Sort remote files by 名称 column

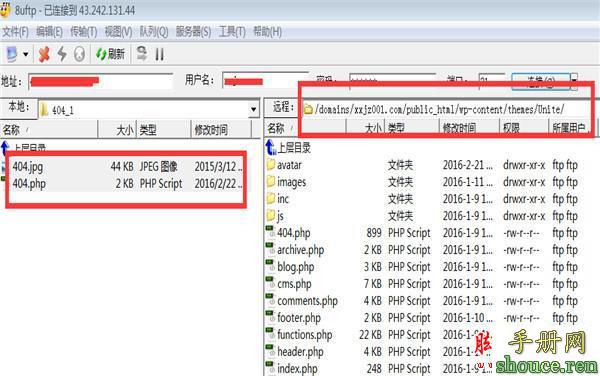[305, 128]
